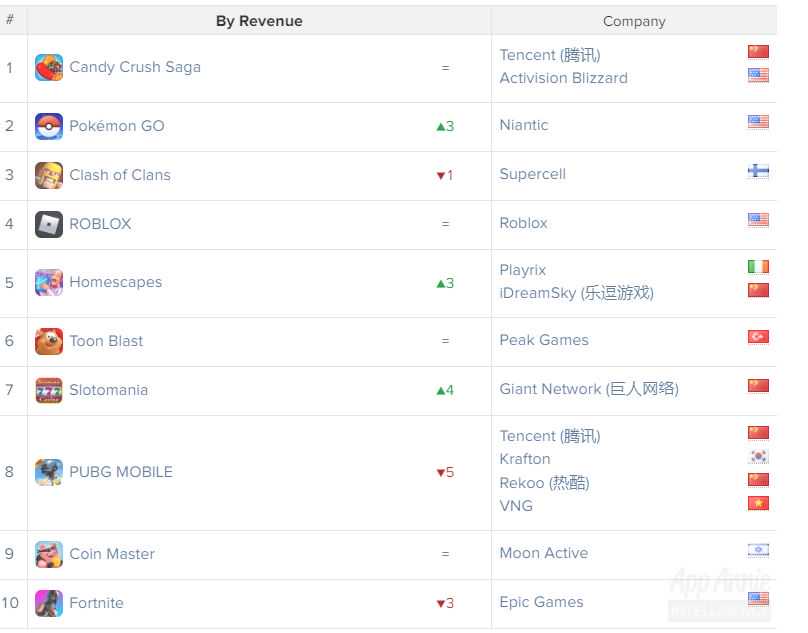The height and width of the screenshot is (633, 808).
Task: Click the Homescapes app icon
Action: 49,282
